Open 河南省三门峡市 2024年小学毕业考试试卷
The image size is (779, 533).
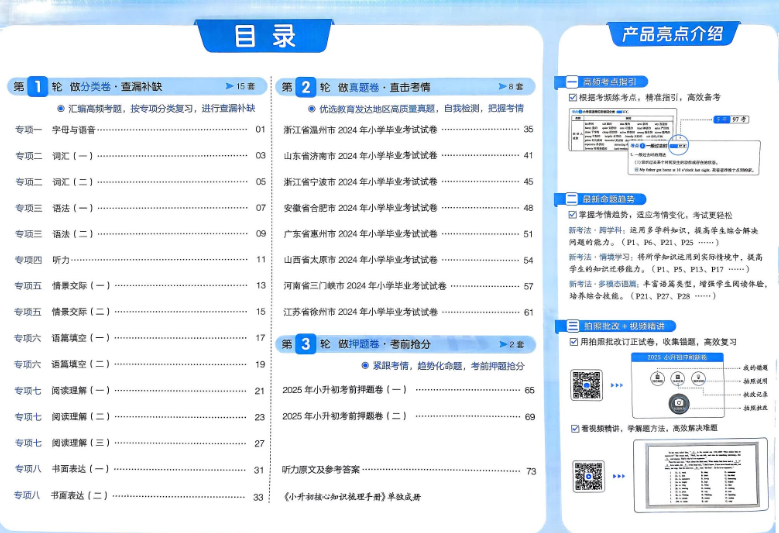[408, 286]
